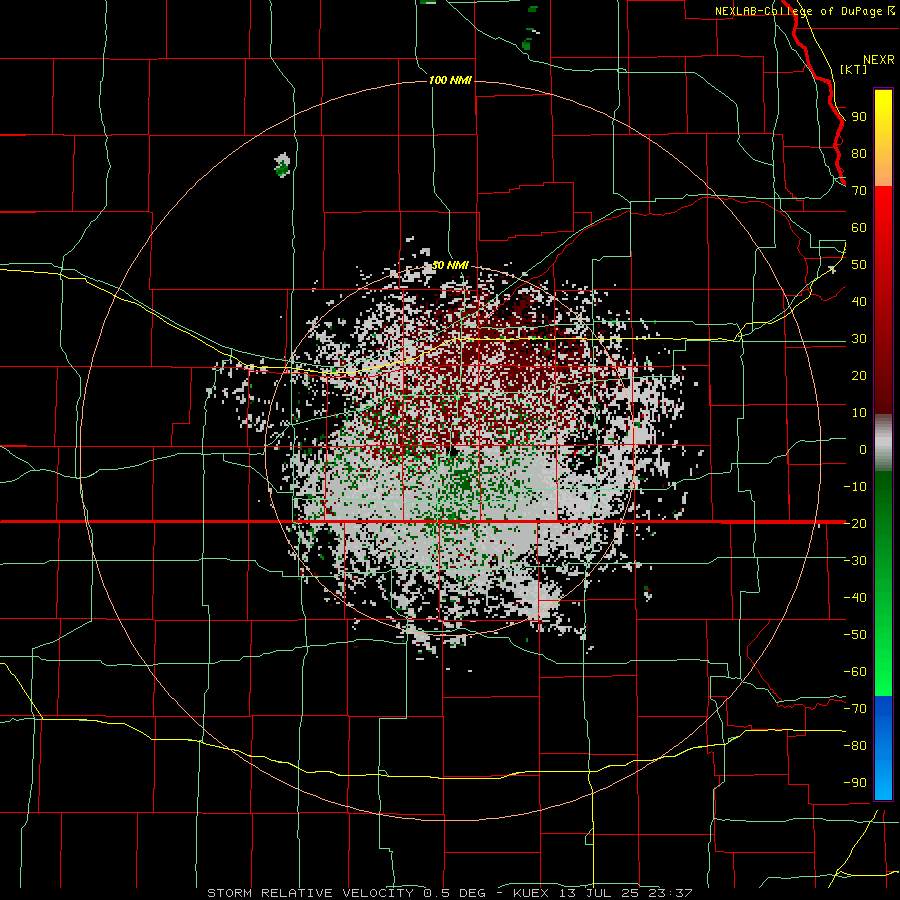This screenshot has height=900, width=900.
Task: Click the 100 NMI range ring label
Action: (450, 80)
